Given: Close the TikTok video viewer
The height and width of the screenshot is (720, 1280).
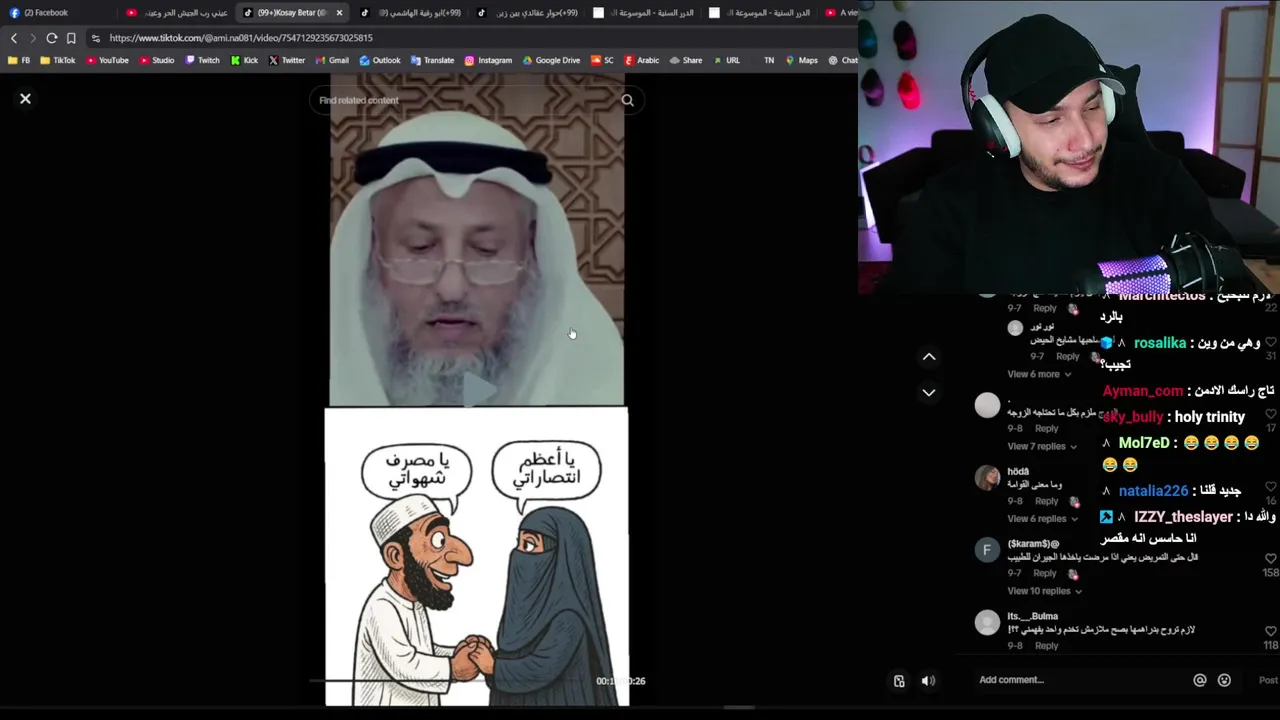Looking at the screenshot, I should click(25, 99).
